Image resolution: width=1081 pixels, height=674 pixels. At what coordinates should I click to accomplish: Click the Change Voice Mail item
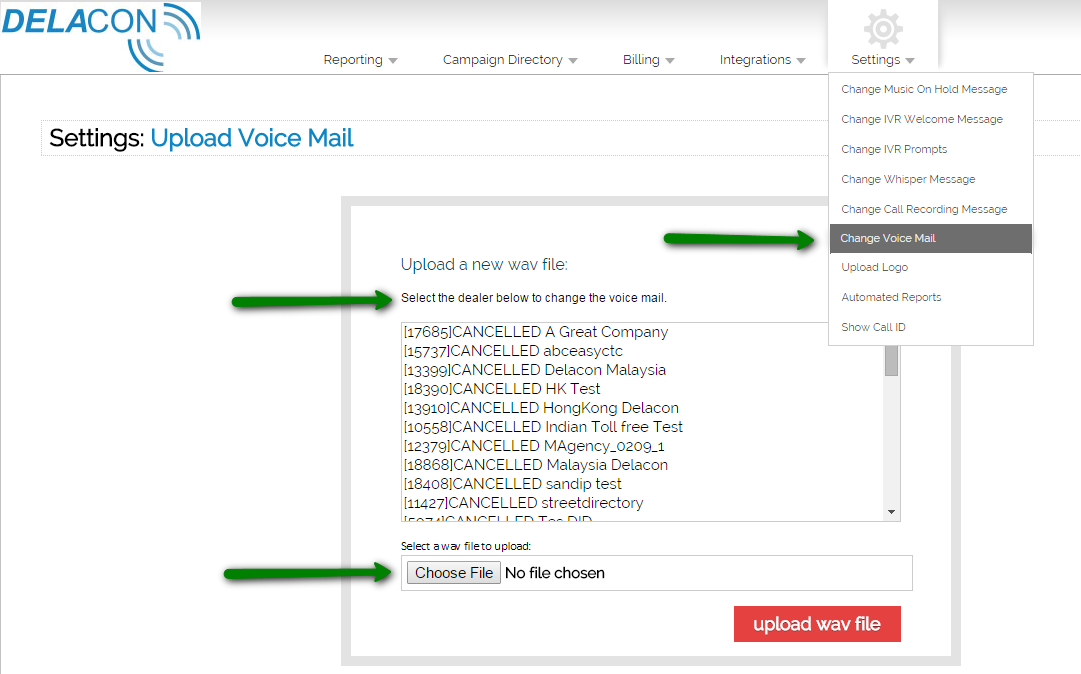931,238
